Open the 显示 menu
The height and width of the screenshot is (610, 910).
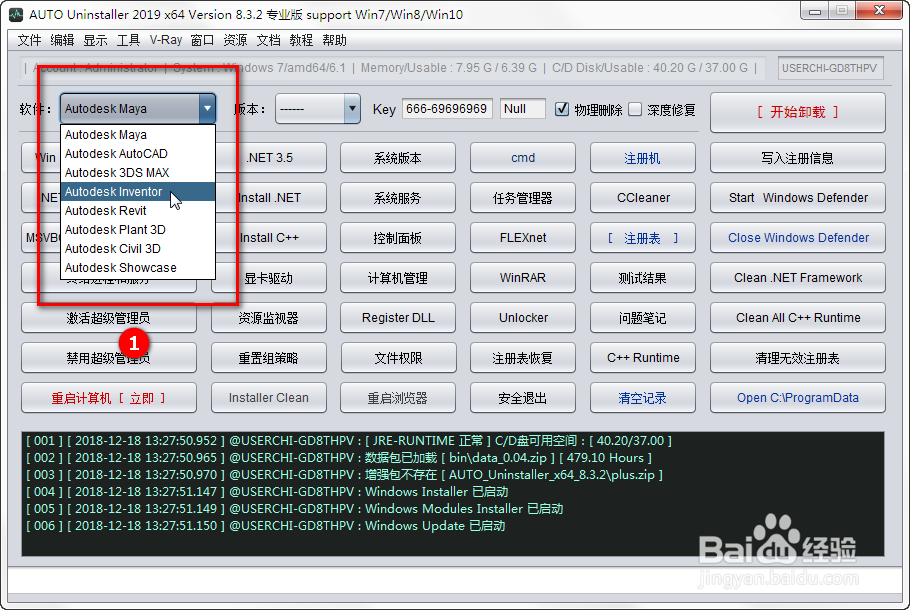click(95, 40)
